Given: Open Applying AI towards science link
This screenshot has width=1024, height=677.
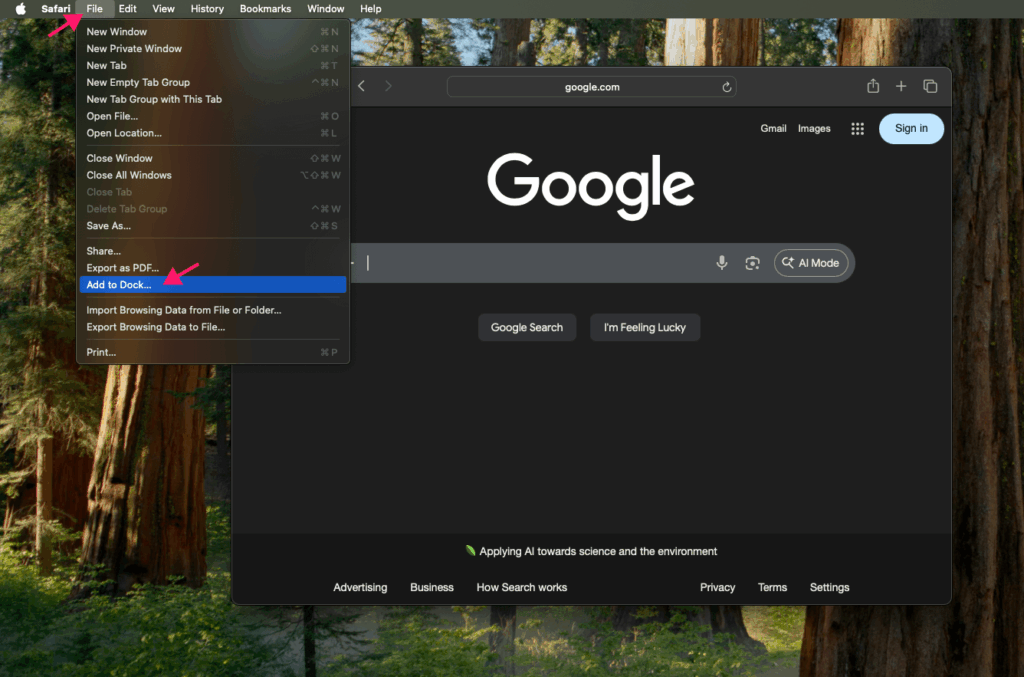Looking at the screenshot, I should coord(598,551).
